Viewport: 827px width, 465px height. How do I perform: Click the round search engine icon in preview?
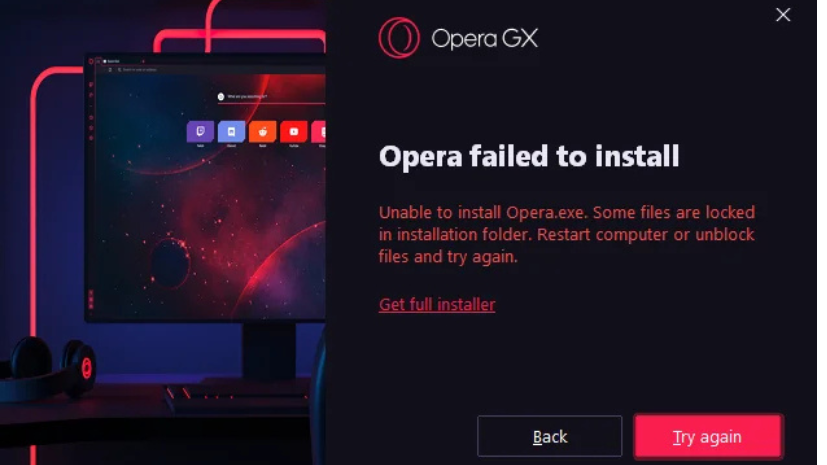221,96
